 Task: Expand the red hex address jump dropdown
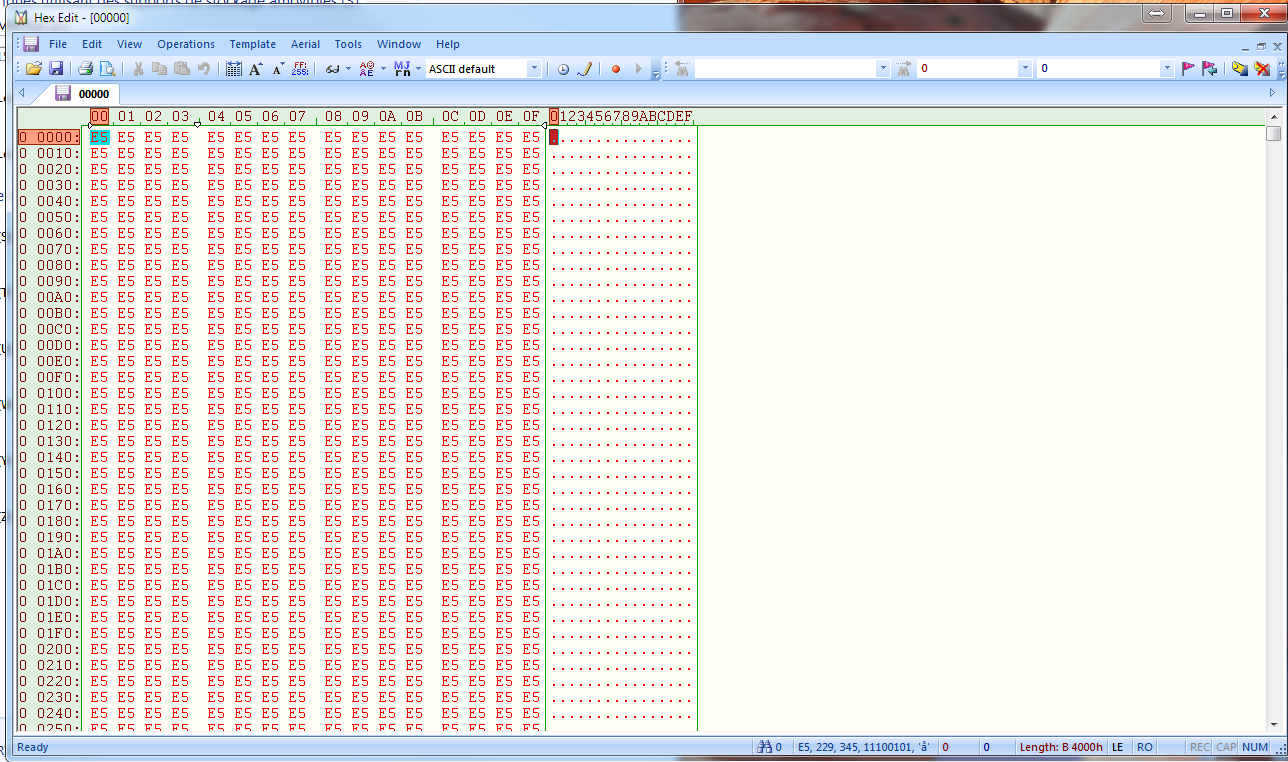1025,69
